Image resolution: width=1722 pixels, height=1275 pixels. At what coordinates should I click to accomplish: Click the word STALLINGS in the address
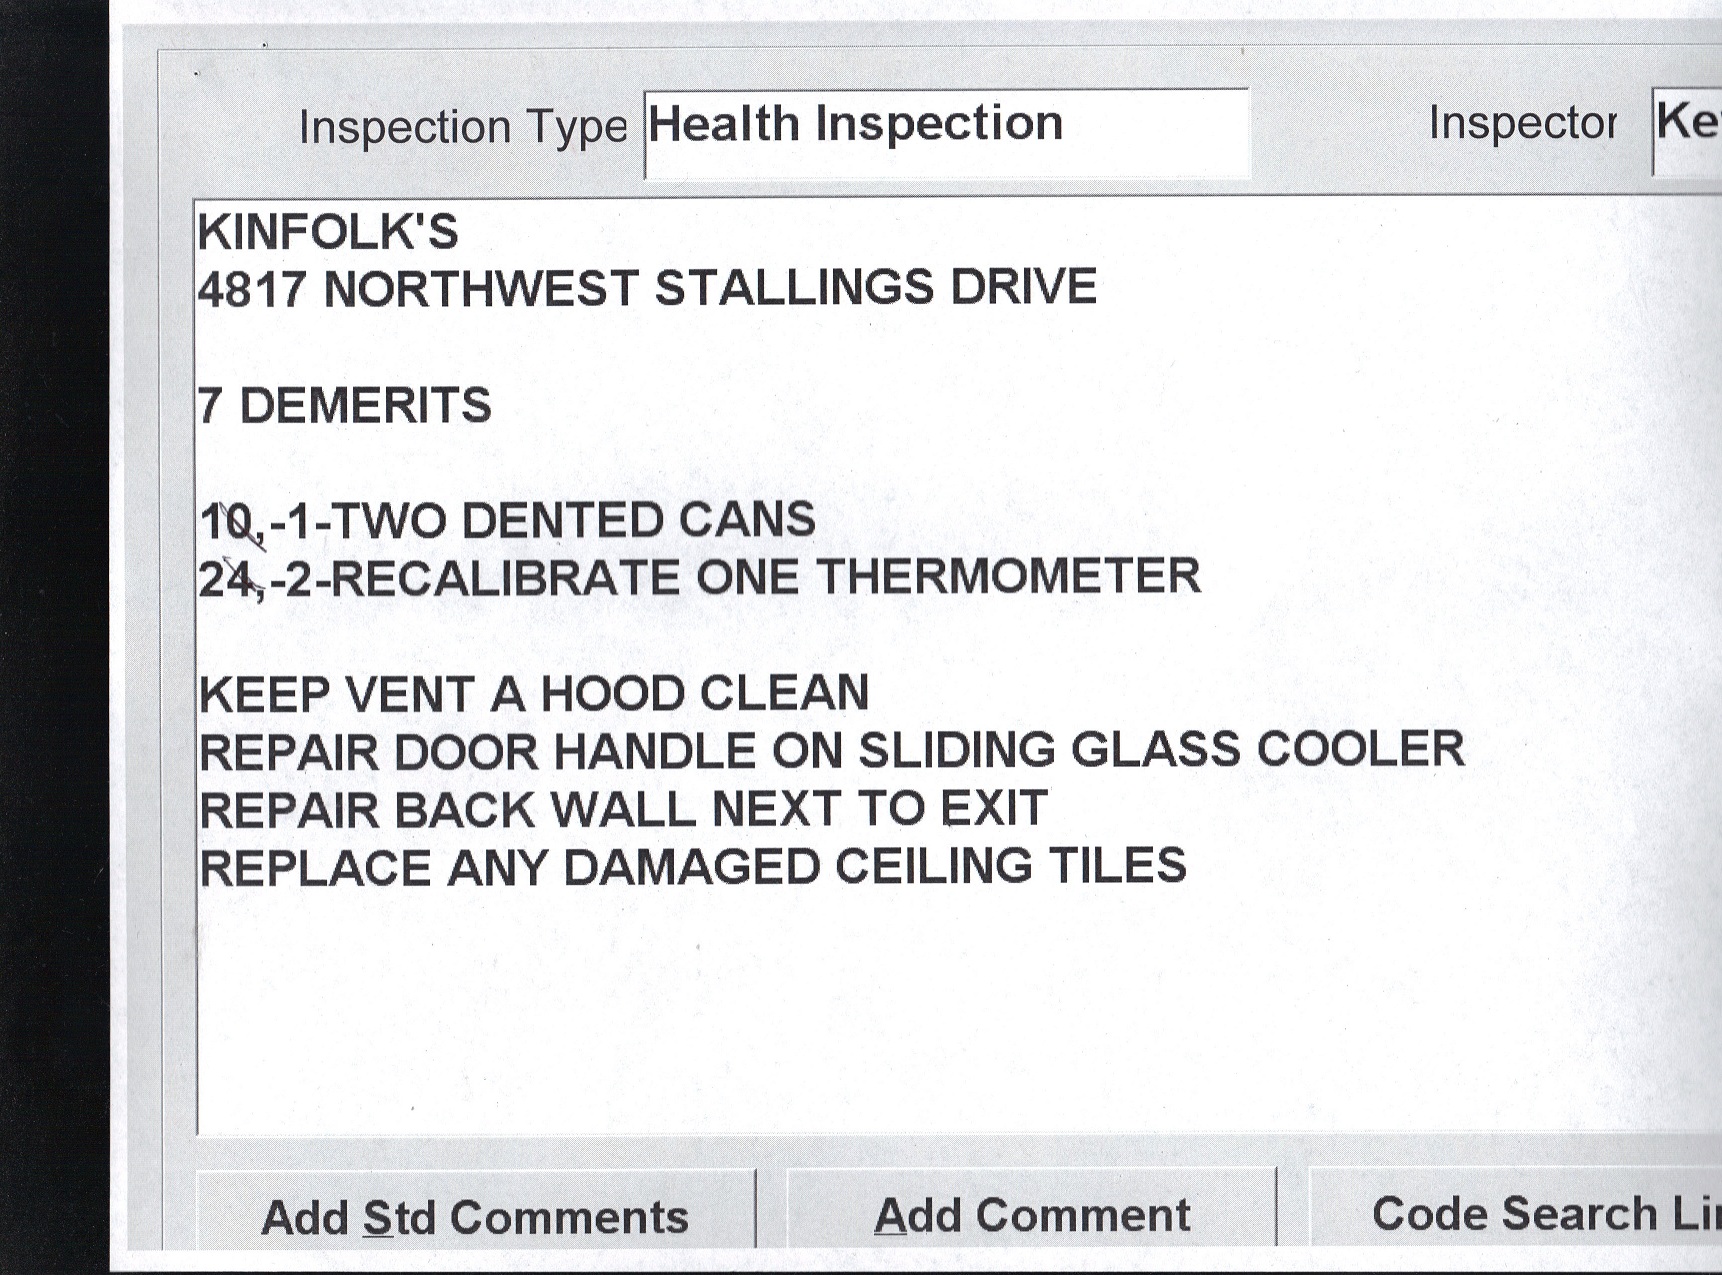tap(794, 288)
